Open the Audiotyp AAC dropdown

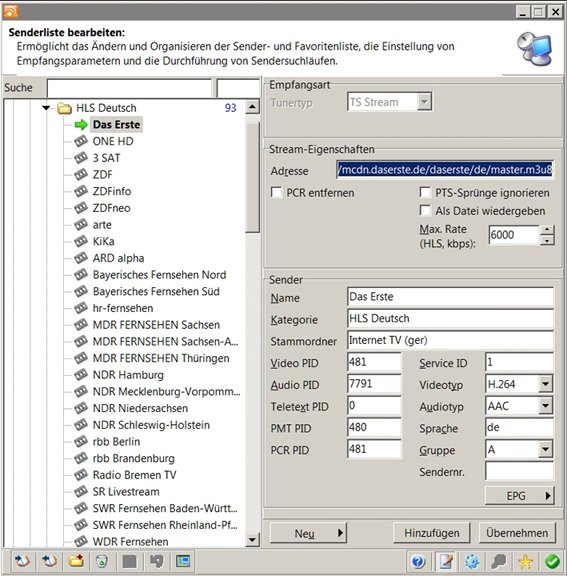(x=546, y=406)
